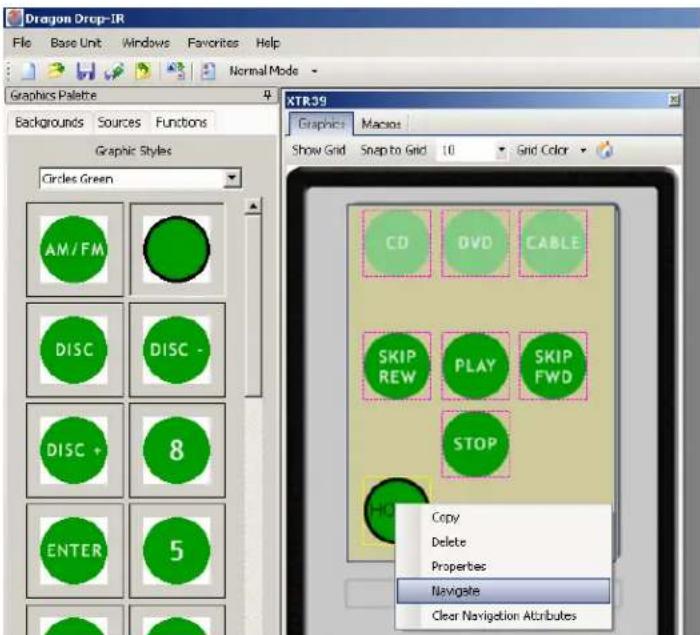Viewport: 700px width, 635px height.
Task: Click the palette scrollbar thumb
Action: click(253, 306)
